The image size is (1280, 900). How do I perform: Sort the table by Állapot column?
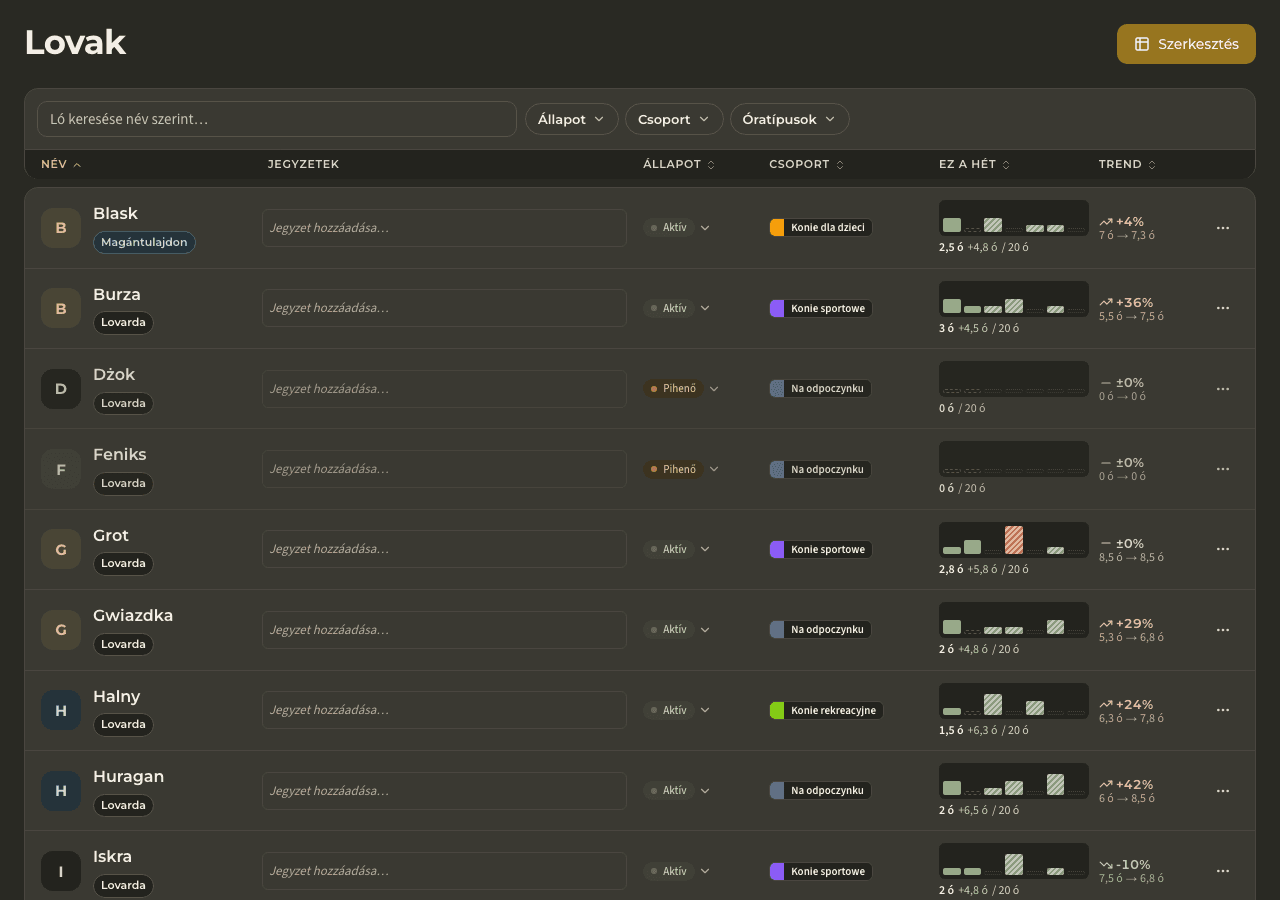[x=679, y=164]
